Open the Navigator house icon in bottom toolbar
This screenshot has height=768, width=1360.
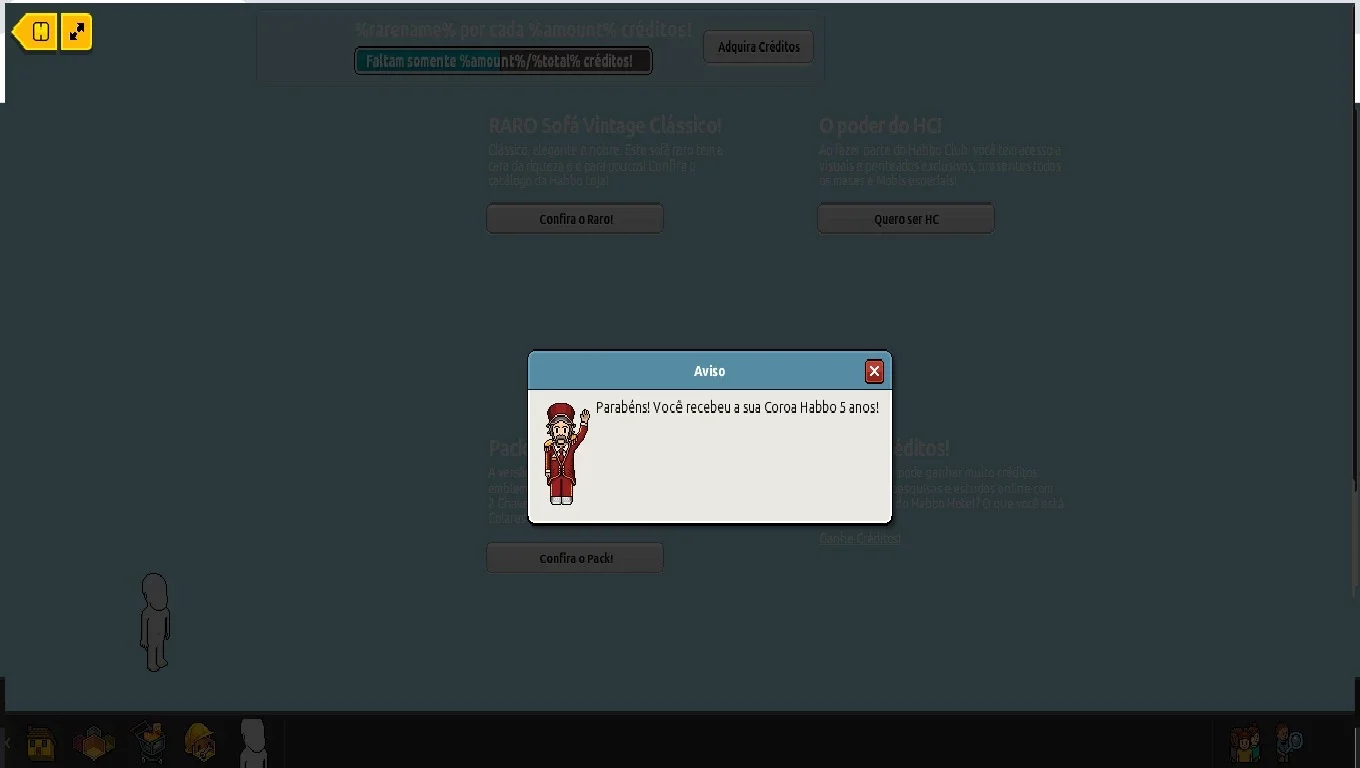(41, 743)
